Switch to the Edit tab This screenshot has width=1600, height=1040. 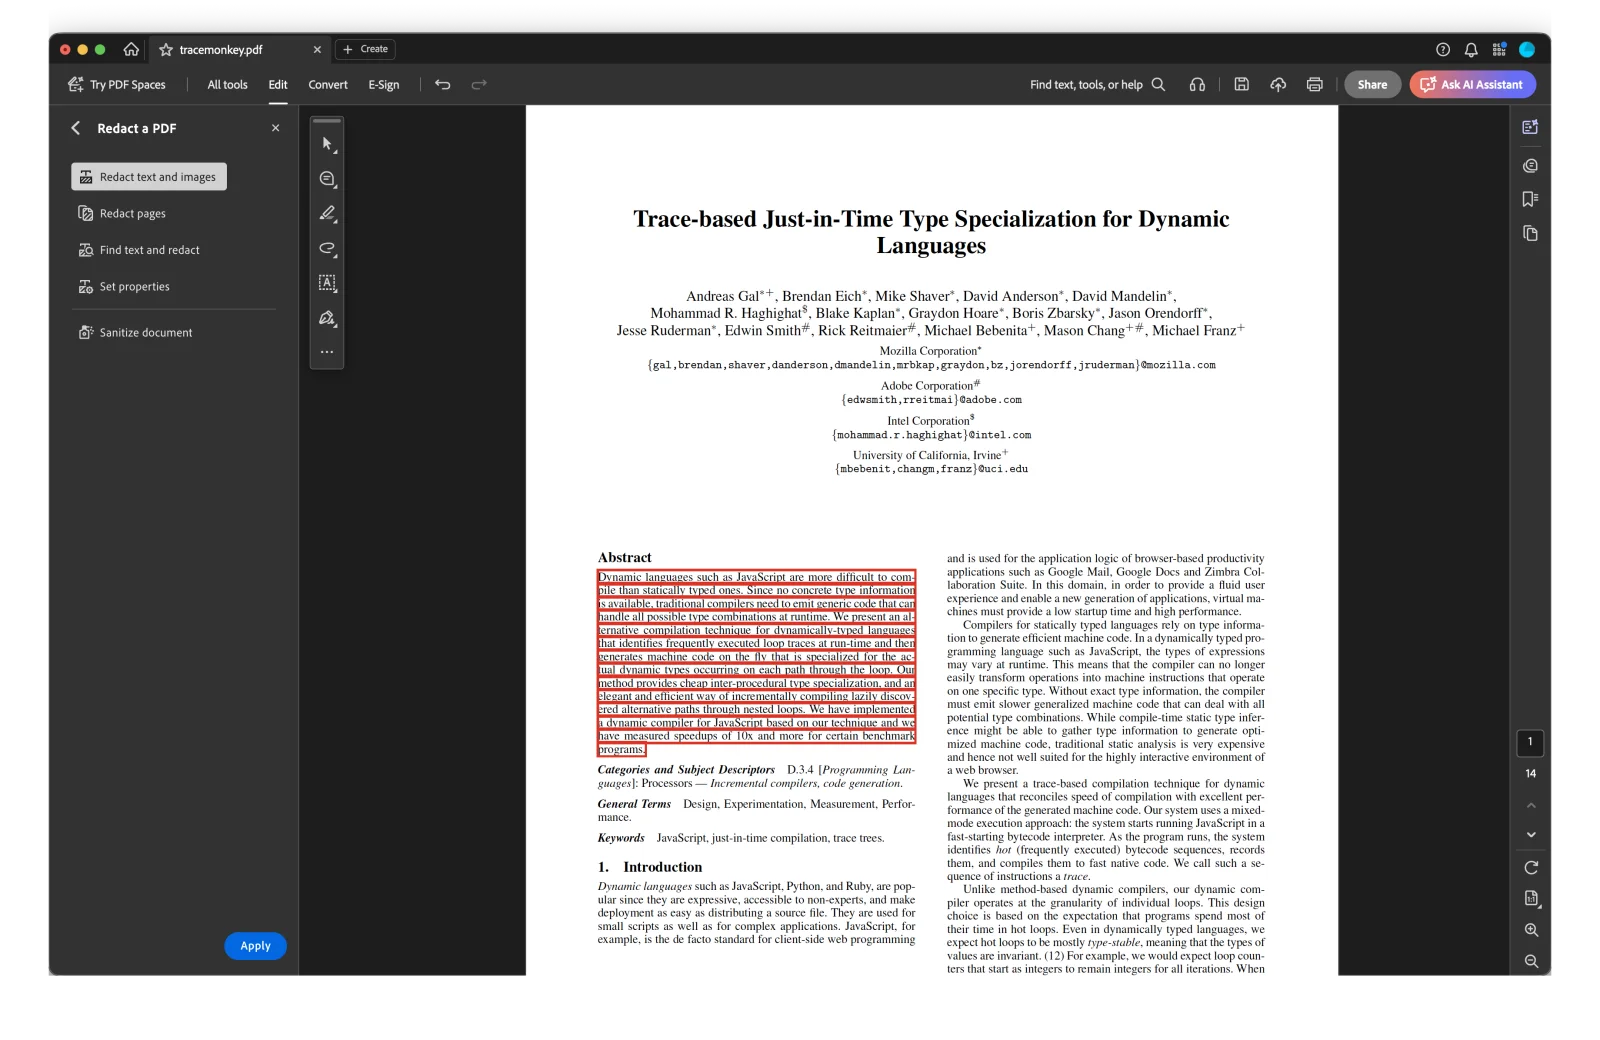pyautogui.click(x=278, y=85)
